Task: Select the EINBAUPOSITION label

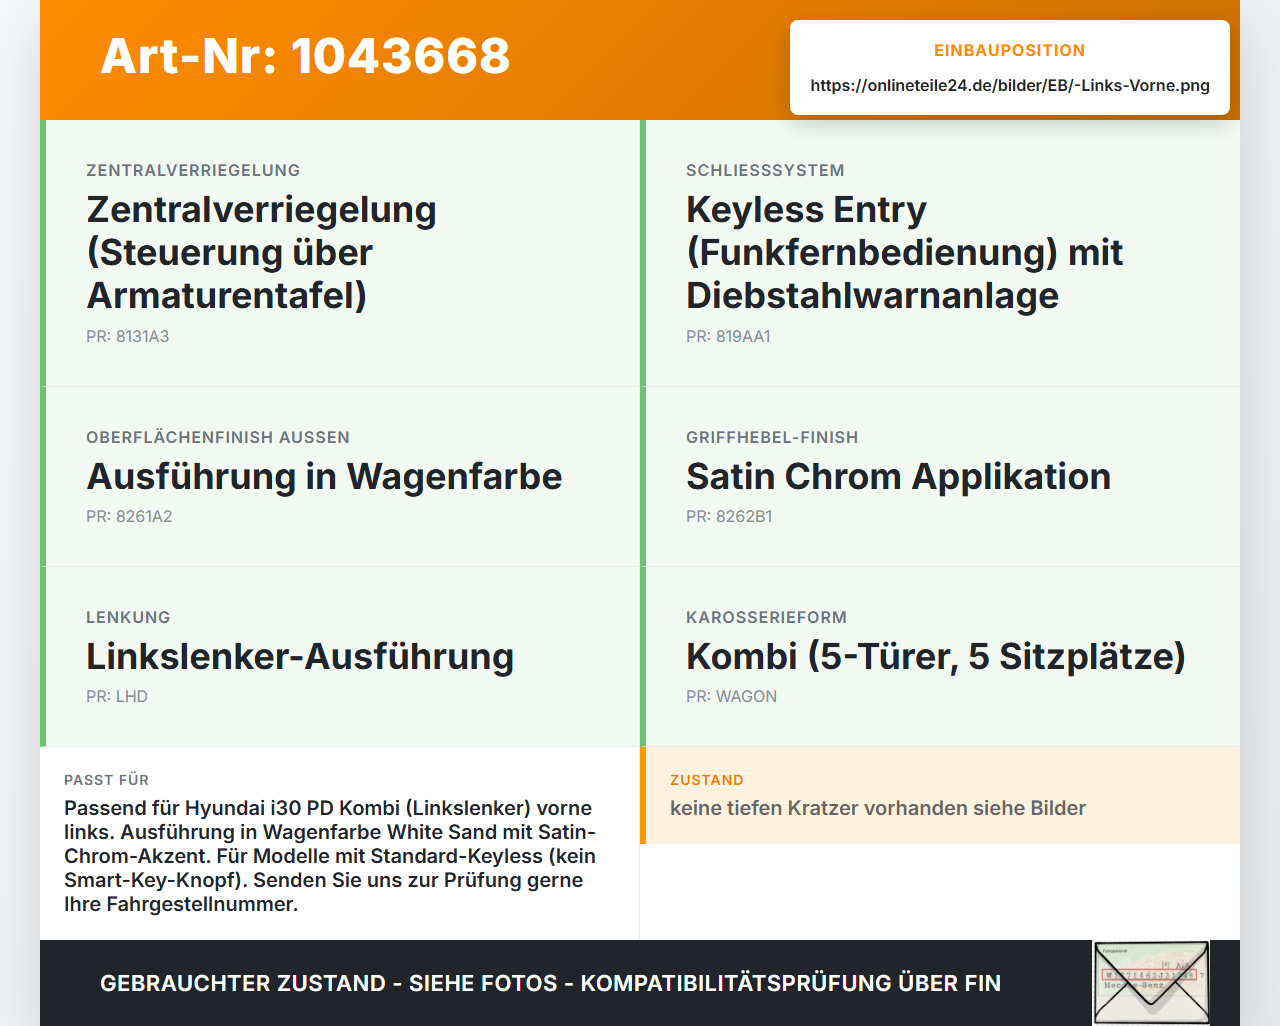Action: tap(1010, 50)
